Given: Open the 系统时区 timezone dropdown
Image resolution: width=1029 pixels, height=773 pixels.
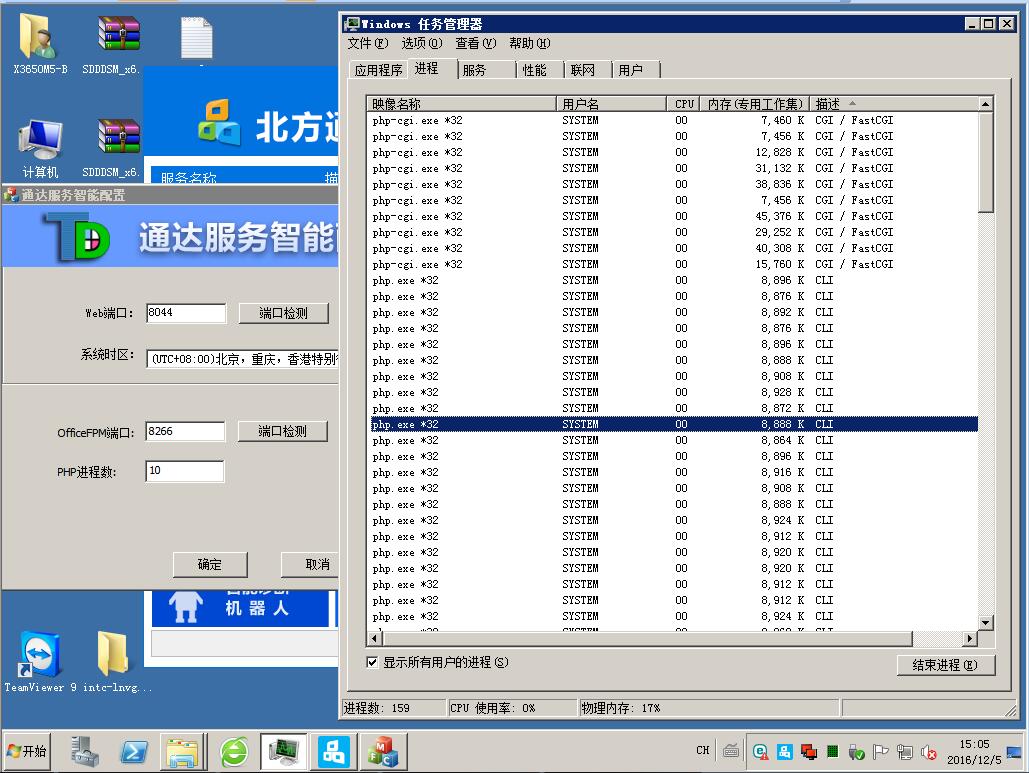Looking at the screenshot, I should pyautogui.click(x=242, y=358).
